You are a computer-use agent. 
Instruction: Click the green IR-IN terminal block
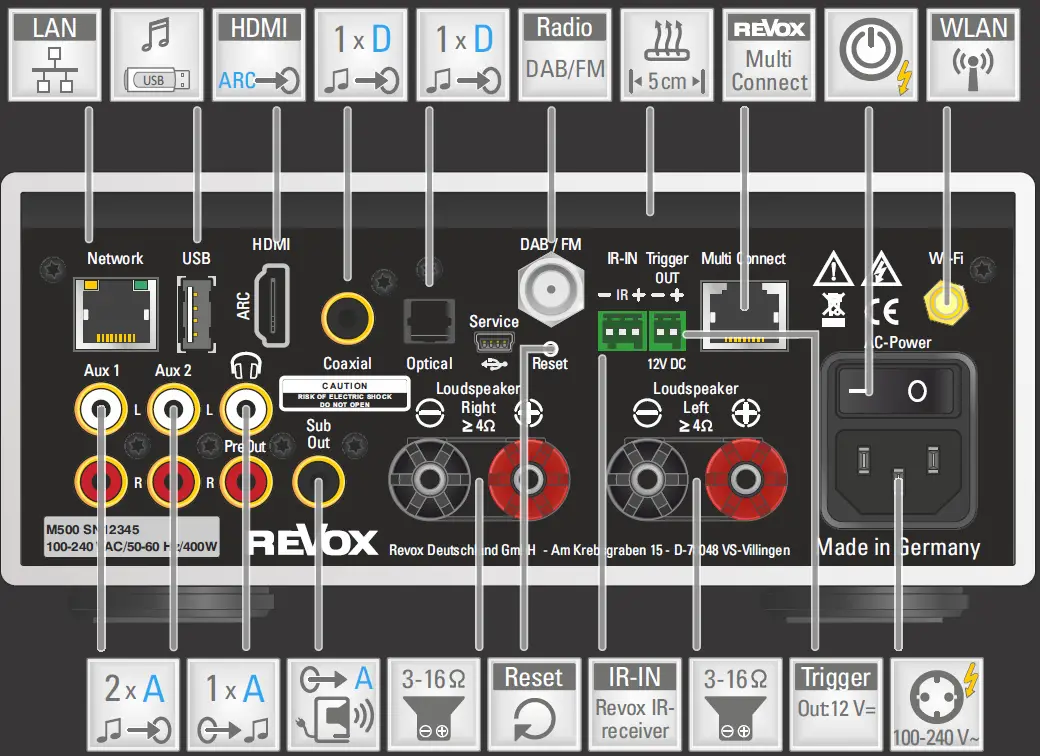pyautogui.click(x=622, y=330)
